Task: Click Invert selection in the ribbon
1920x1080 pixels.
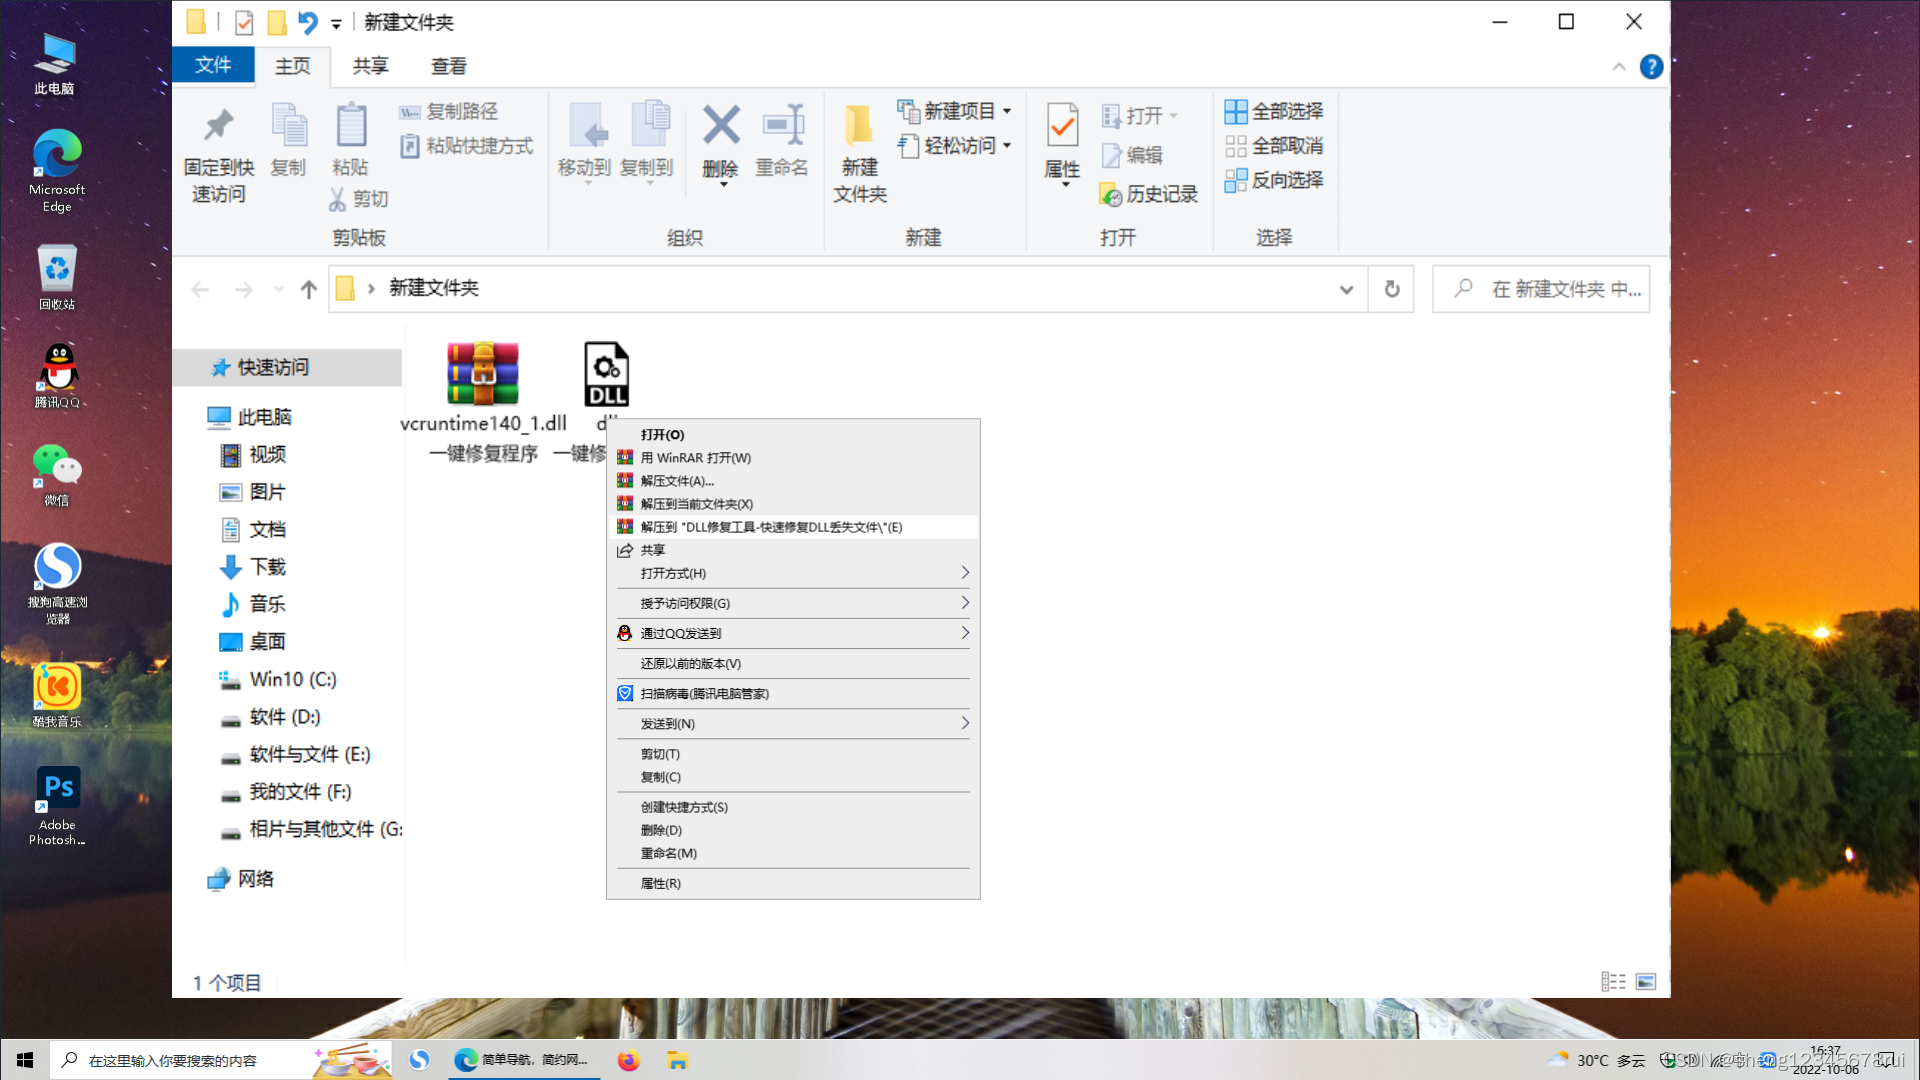Action: pyautogui.click(x=1274, y=180)
